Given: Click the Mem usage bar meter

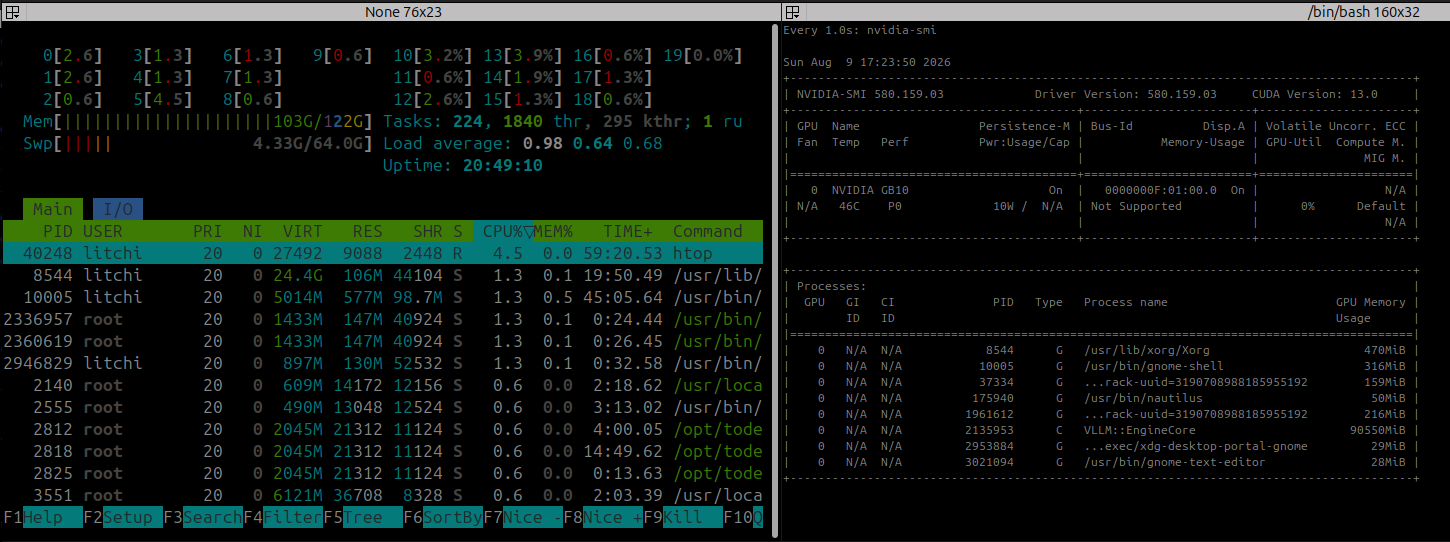Looking at the screenshot, I should pyautogui.click(x=198, y=121).
